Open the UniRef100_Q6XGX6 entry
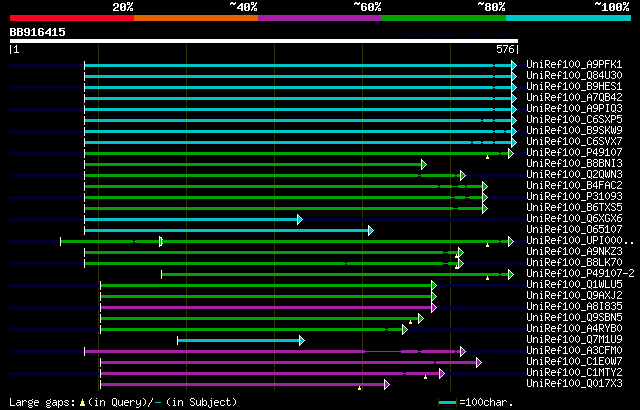This screenshot has width=640, height=410. point(574,219)
